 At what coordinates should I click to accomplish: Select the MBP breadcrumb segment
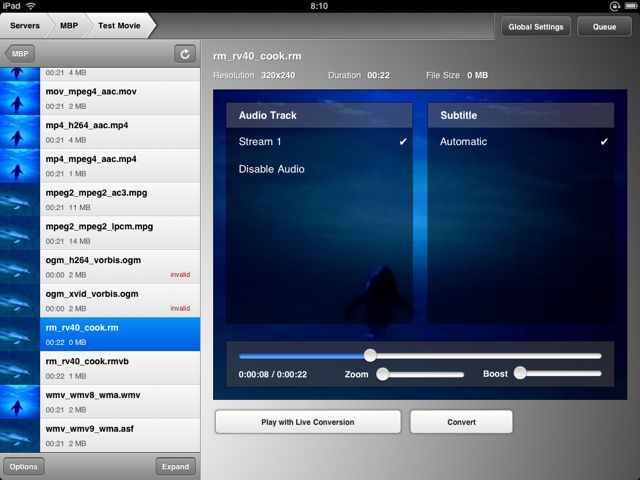[69, 25]
